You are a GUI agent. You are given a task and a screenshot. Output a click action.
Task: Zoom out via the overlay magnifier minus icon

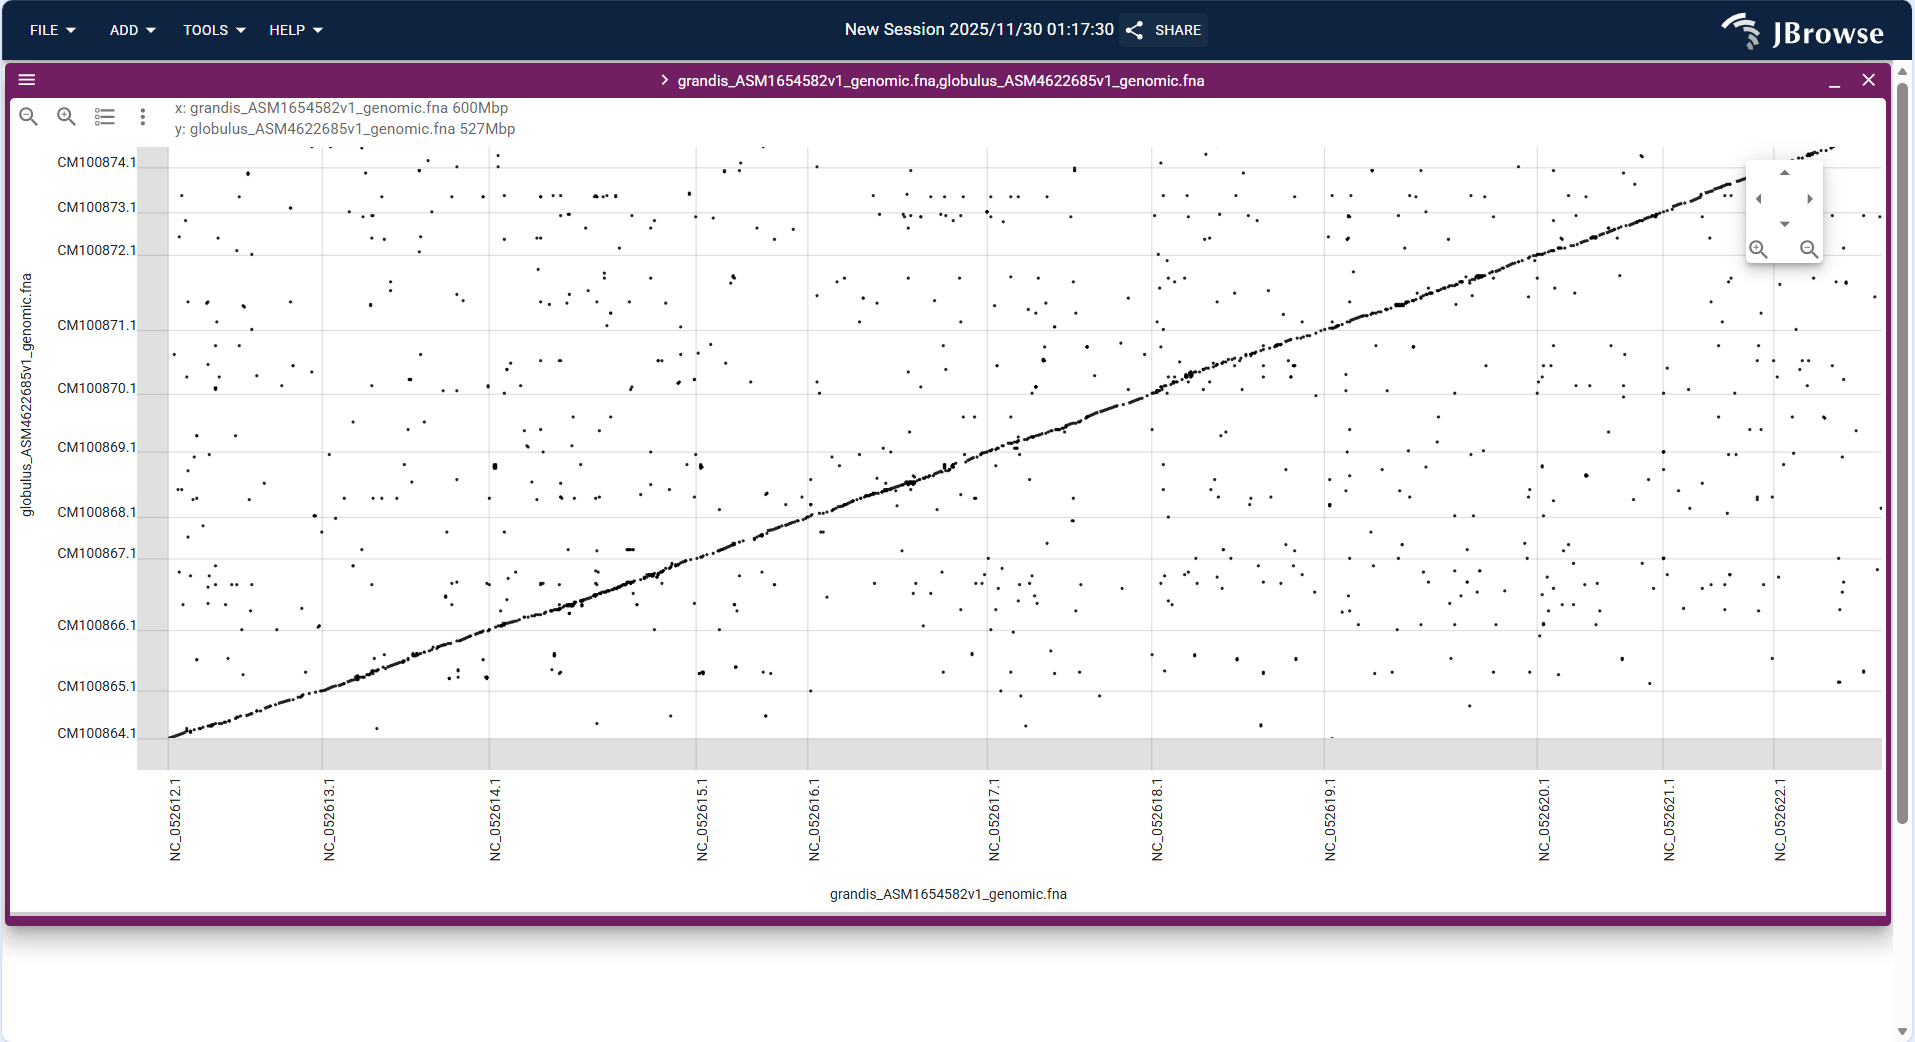click(x=1807, y=248)
